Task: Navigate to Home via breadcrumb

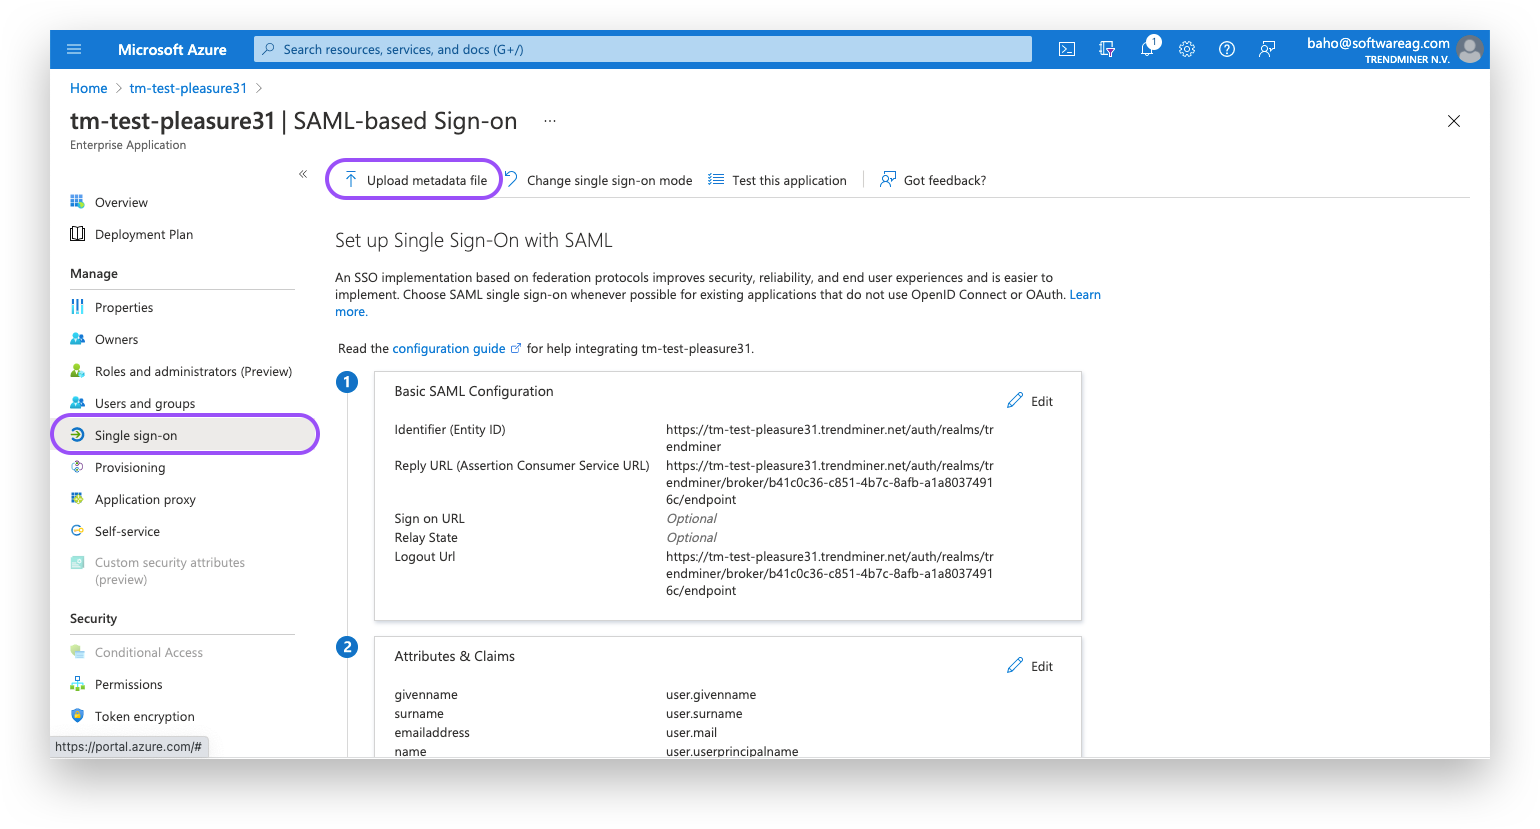Action: tap(88, 88)
